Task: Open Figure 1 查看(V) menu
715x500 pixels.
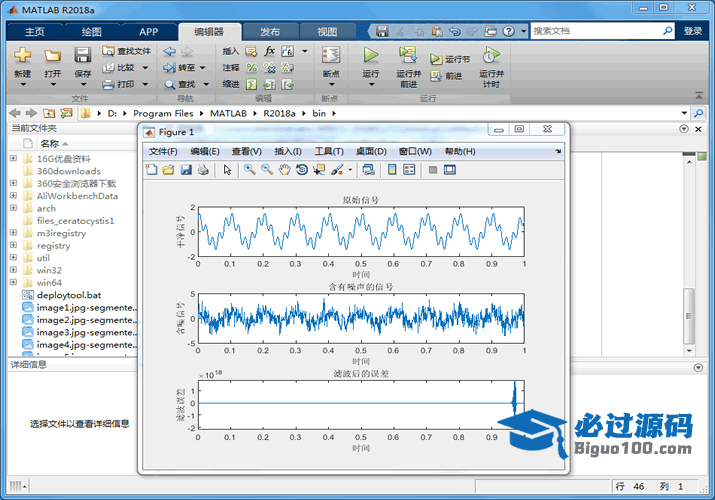Action: pos(246,151)
